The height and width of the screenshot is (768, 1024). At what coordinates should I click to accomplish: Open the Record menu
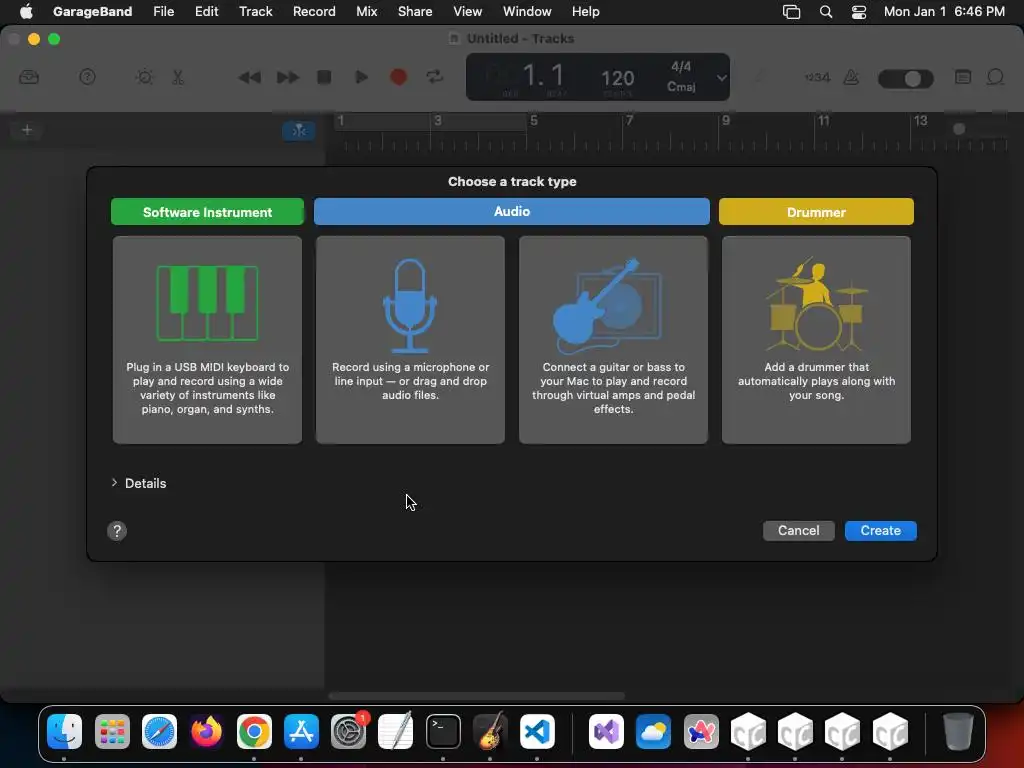[x=314, y=11]
